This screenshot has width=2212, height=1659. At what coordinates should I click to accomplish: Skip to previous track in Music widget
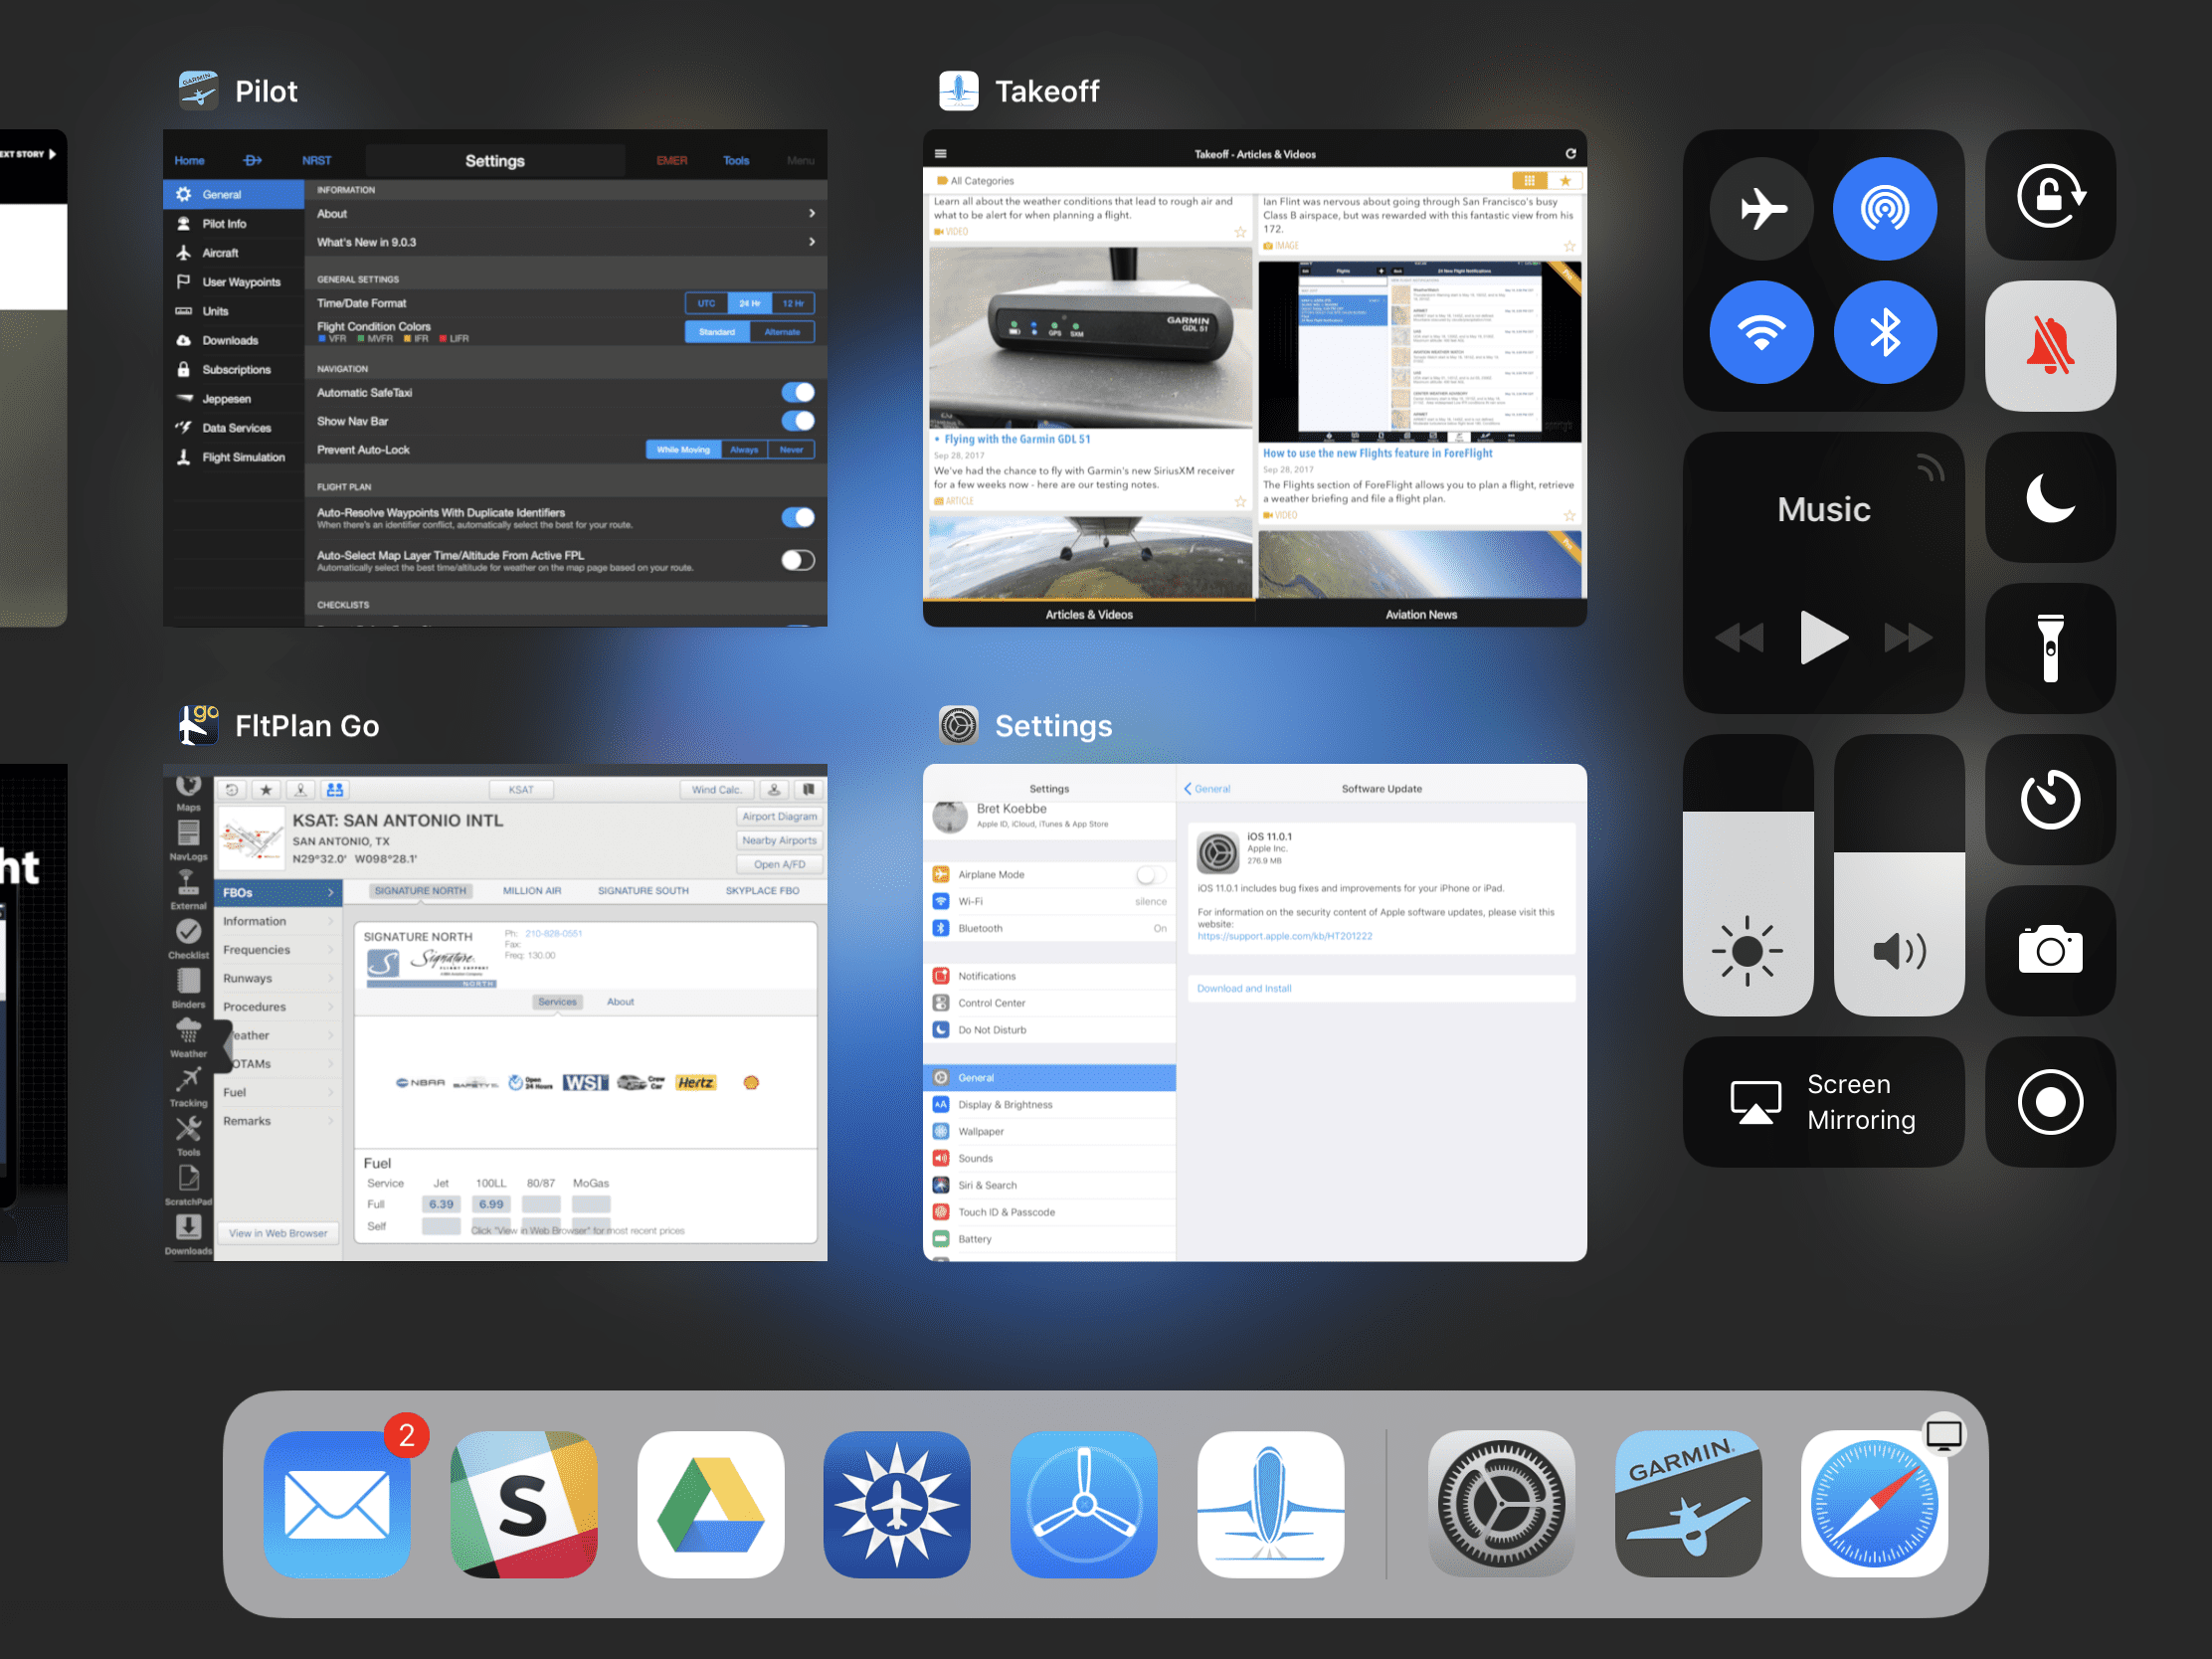click(x=1740, y=637)
